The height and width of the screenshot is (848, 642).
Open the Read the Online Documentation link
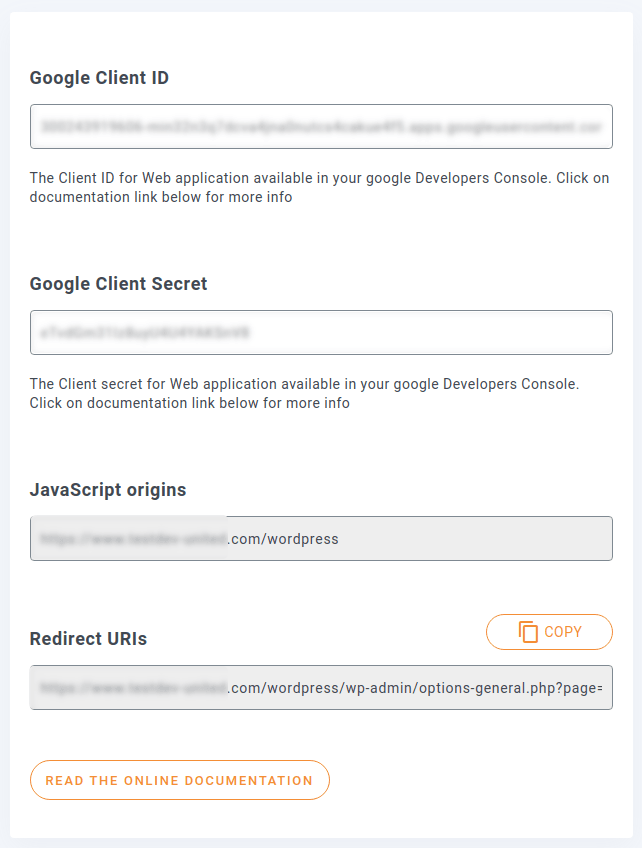(x=180, y=780)
